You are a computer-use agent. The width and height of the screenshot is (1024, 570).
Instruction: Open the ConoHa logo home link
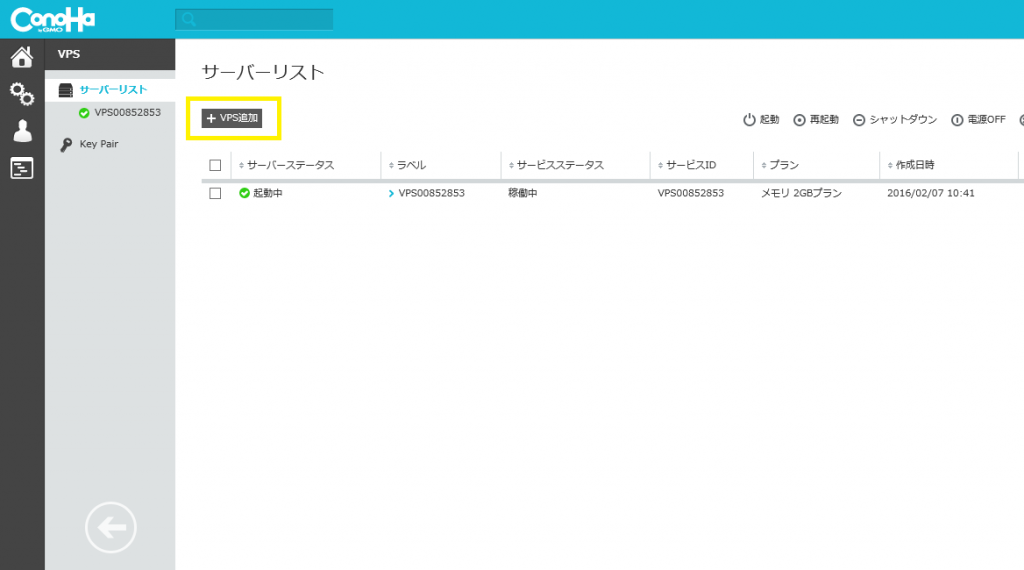[53, 20]
